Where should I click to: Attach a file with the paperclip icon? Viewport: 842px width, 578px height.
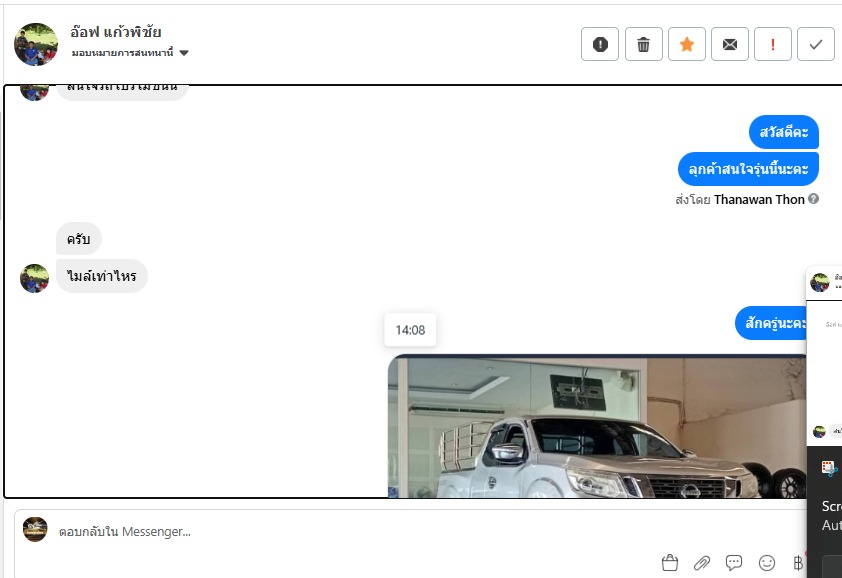pos(701,562)
